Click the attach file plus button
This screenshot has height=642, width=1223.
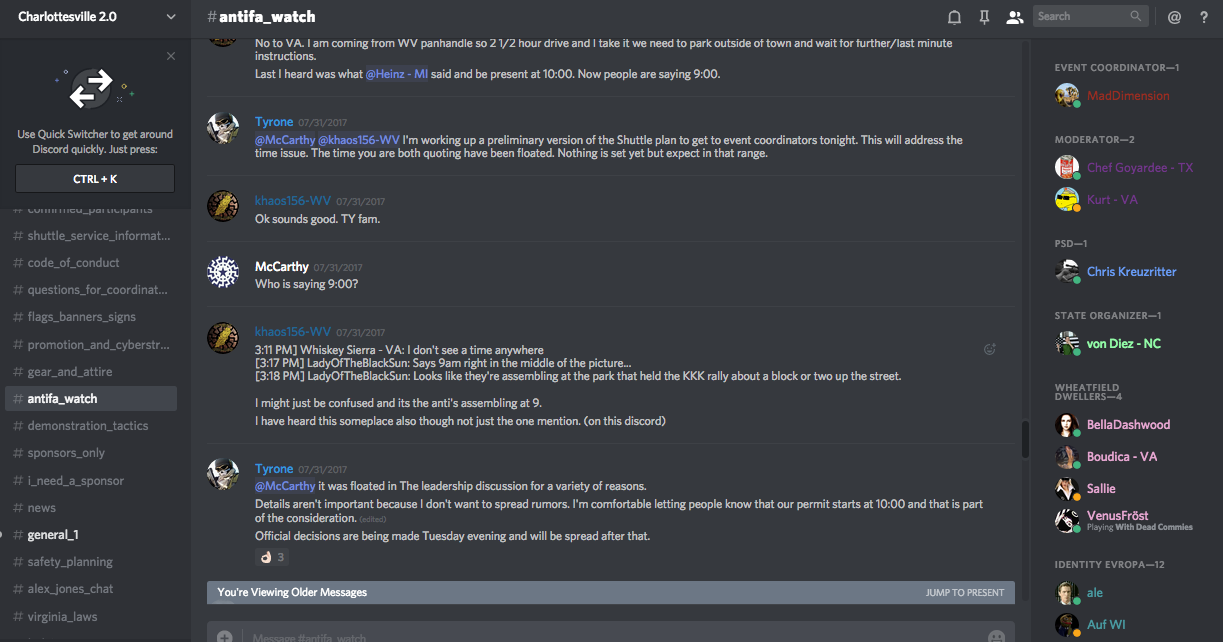click(x=225, y=637)
